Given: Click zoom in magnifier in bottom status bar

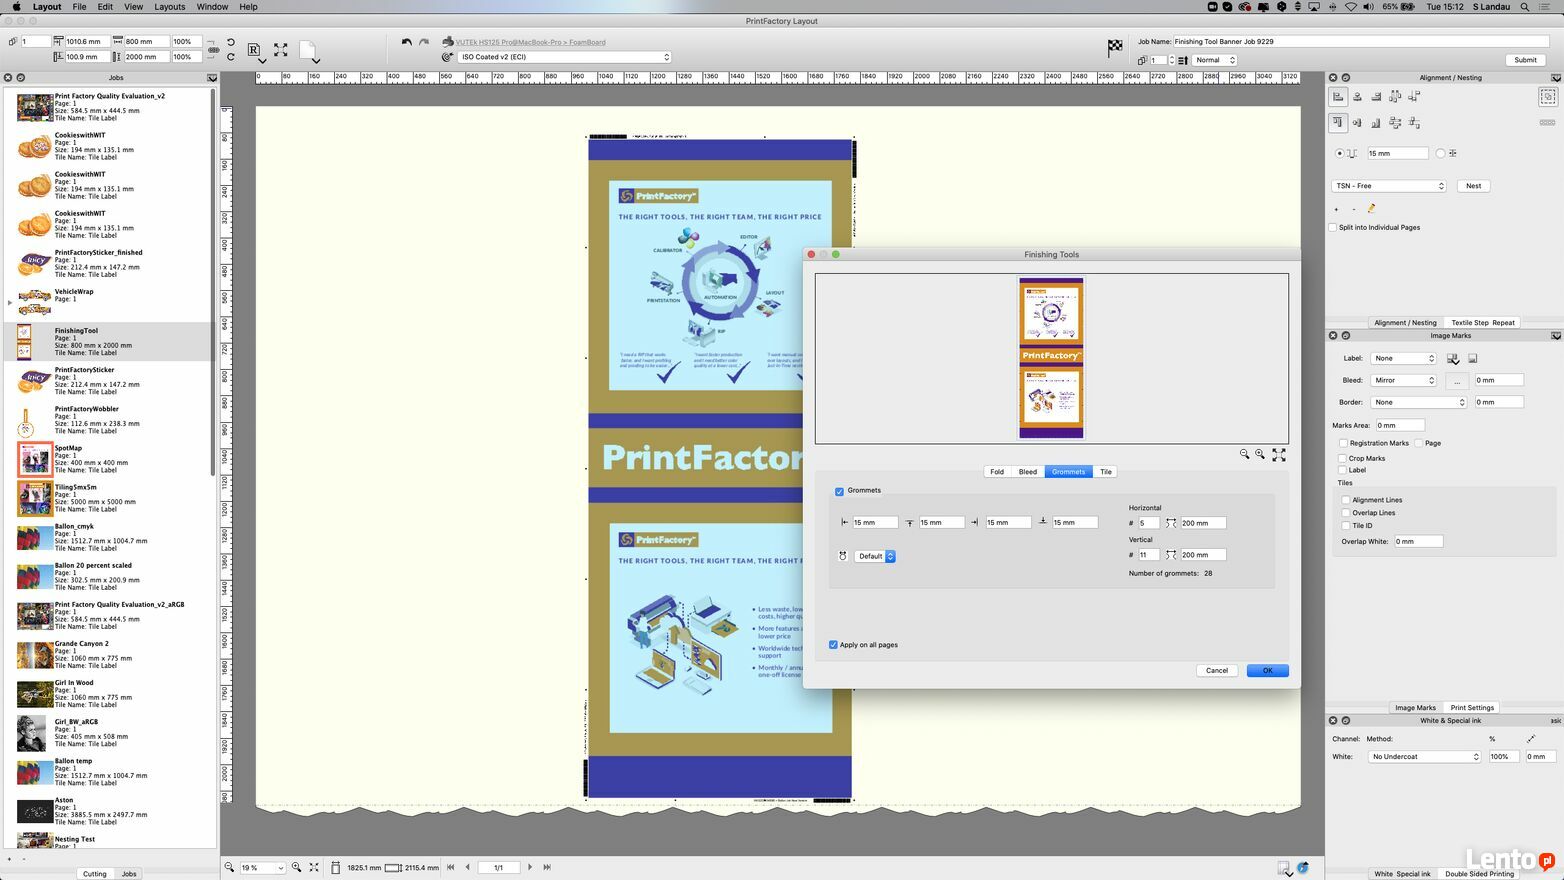Looking at the screenshot, I should tap(296, 867).
